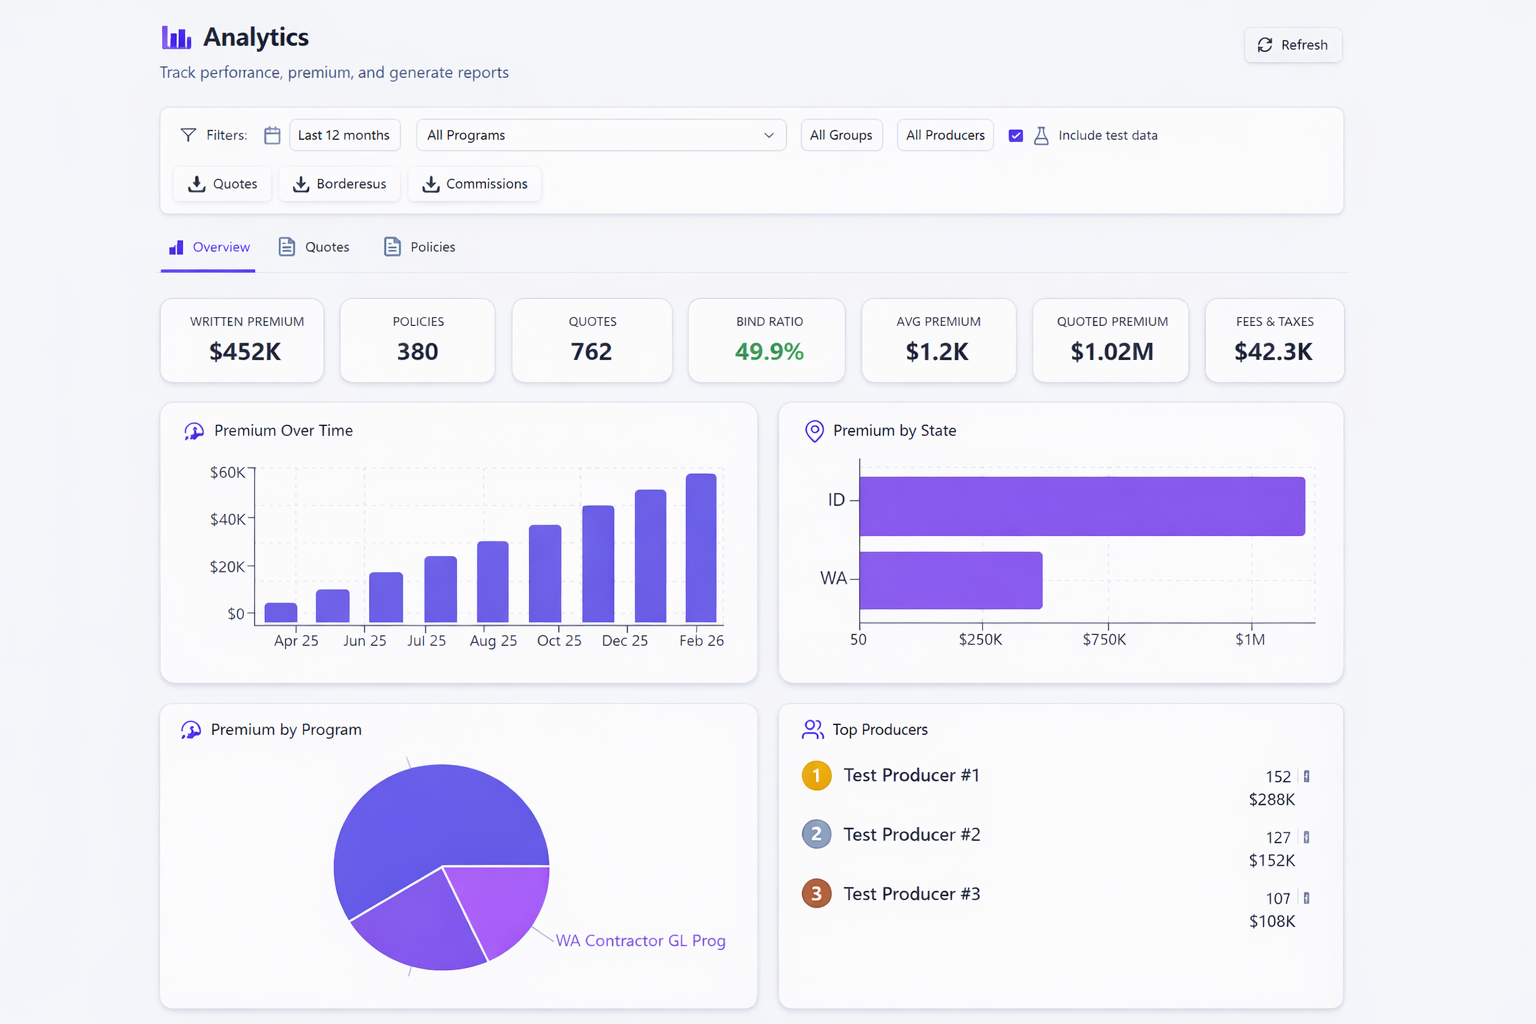
Task: Click the bar chart icon in the Analytics header
Action: [175, 37]
